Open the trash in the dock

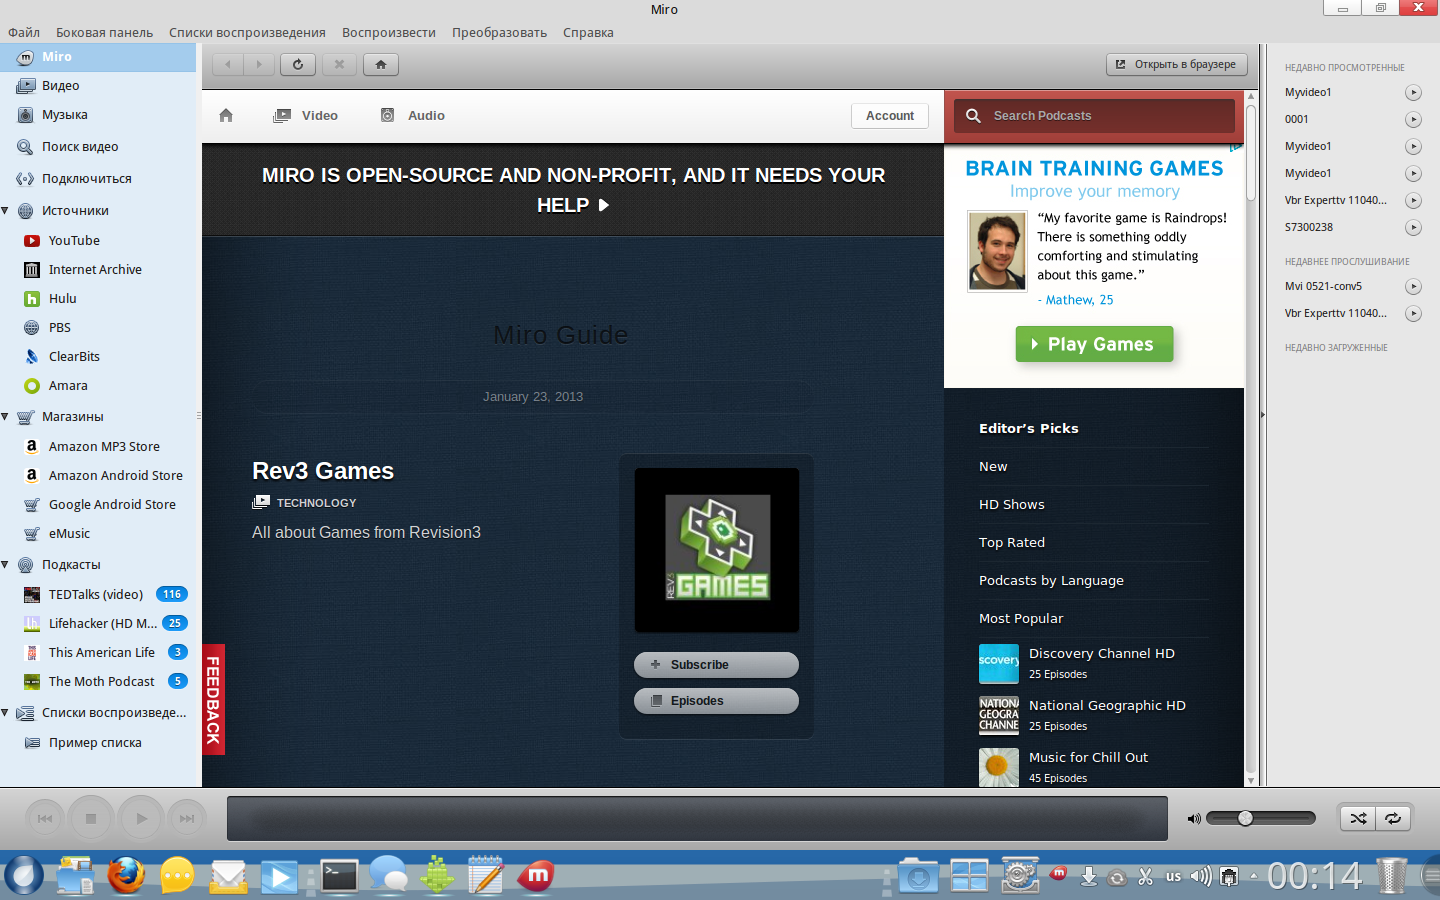[x=1391, y=876]
